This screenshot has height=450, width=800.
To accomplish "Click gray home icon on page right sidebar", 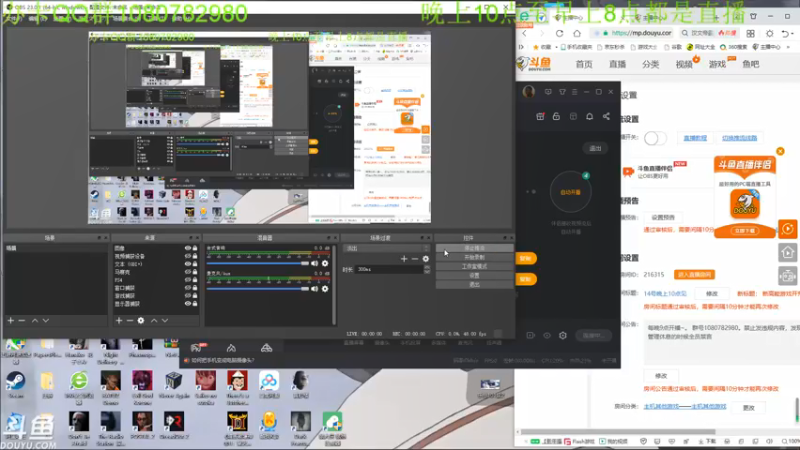I will (x=788, y=252).
